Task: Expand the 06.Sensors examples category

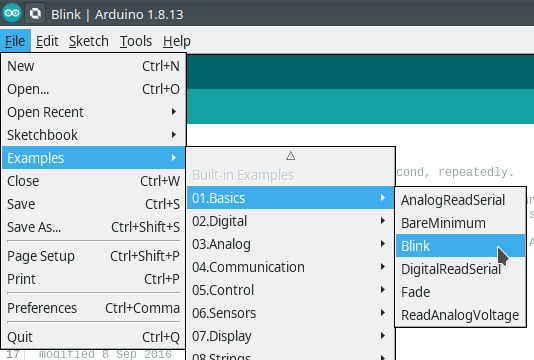Action: tap(290, 313)
